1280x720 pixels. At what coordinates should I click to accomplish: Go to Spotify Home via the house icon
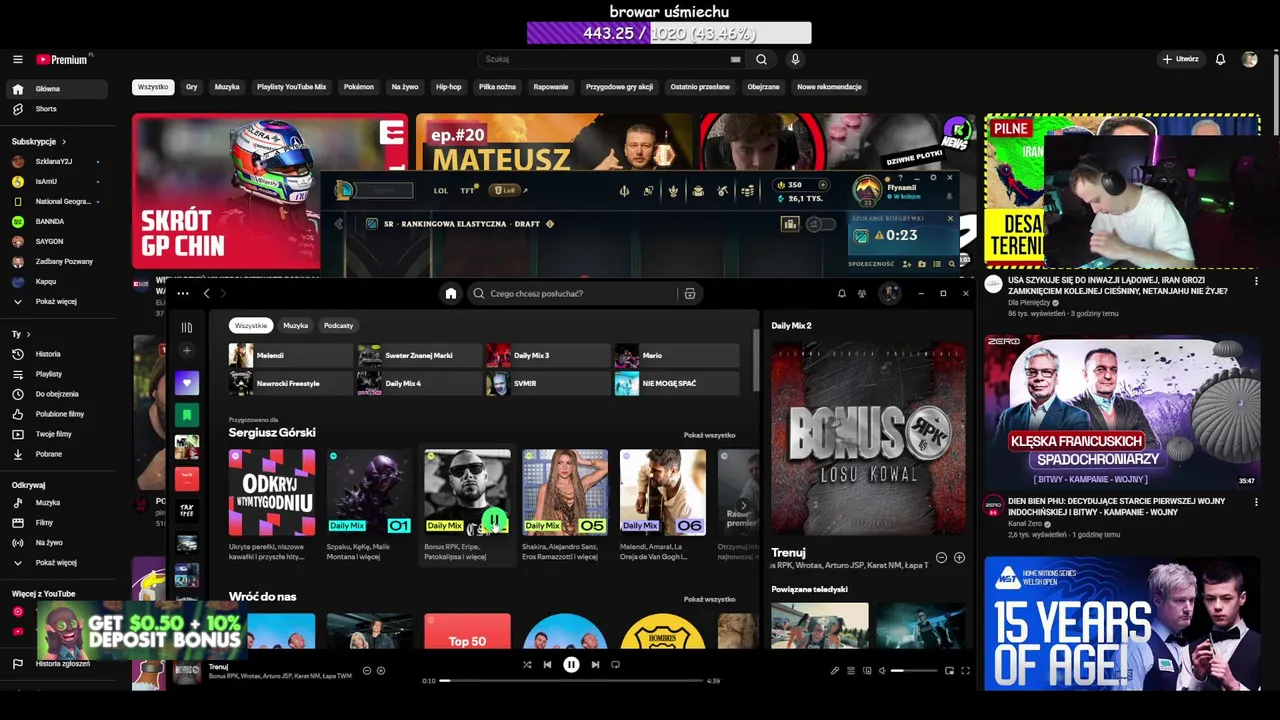(451, 293)
